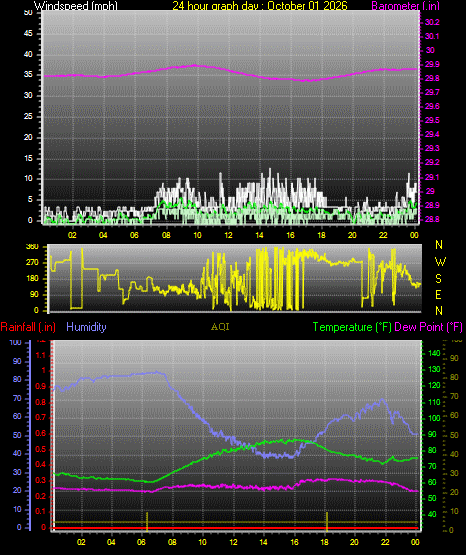Click the barometer value '30.2'
The image size is (466, 555).
pos(432,22)
